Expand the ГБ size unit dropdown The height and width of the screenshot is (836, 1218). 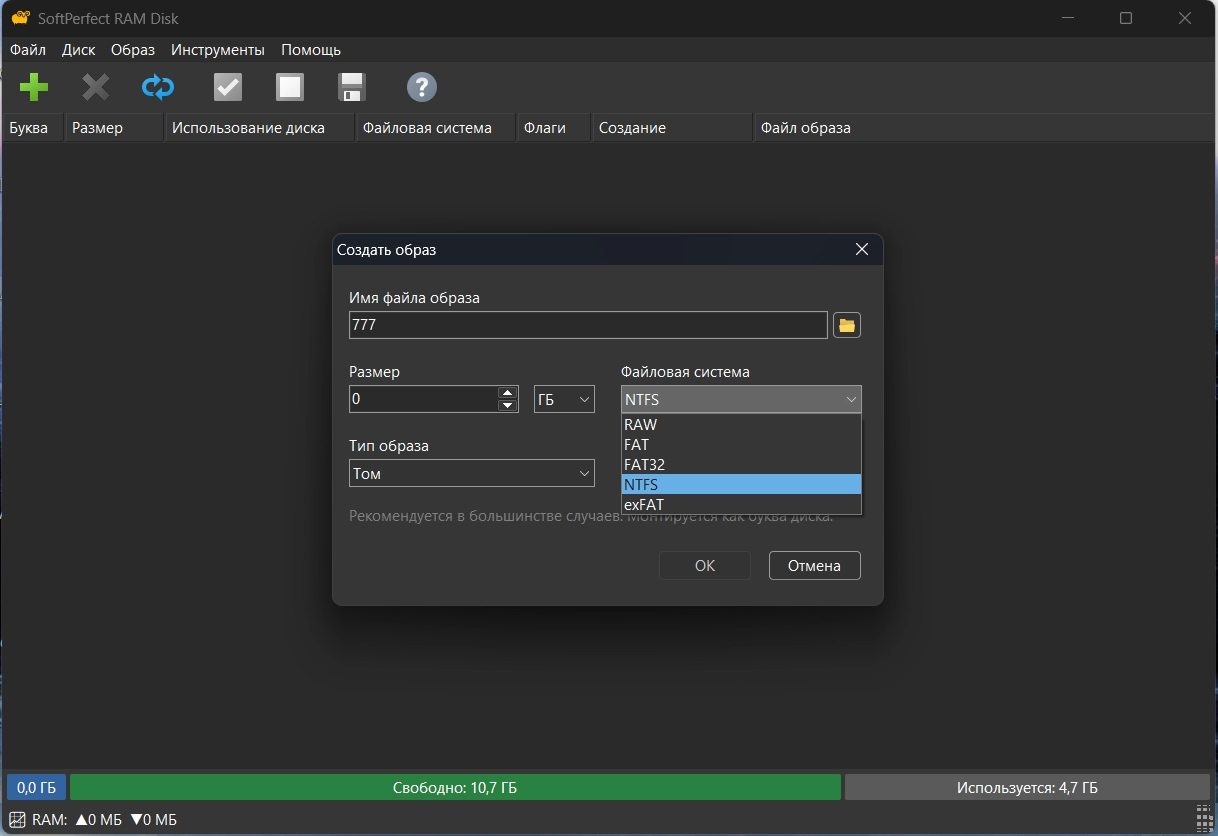point(565,400)
